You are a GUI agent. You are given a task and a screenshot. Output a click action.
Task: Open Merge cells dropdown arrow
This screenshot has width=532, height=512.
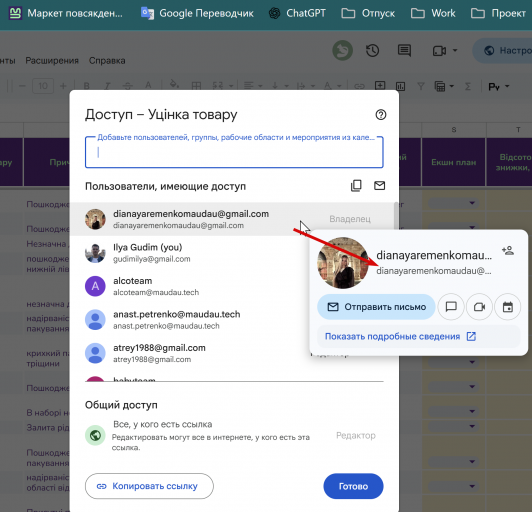coord(231,86)
